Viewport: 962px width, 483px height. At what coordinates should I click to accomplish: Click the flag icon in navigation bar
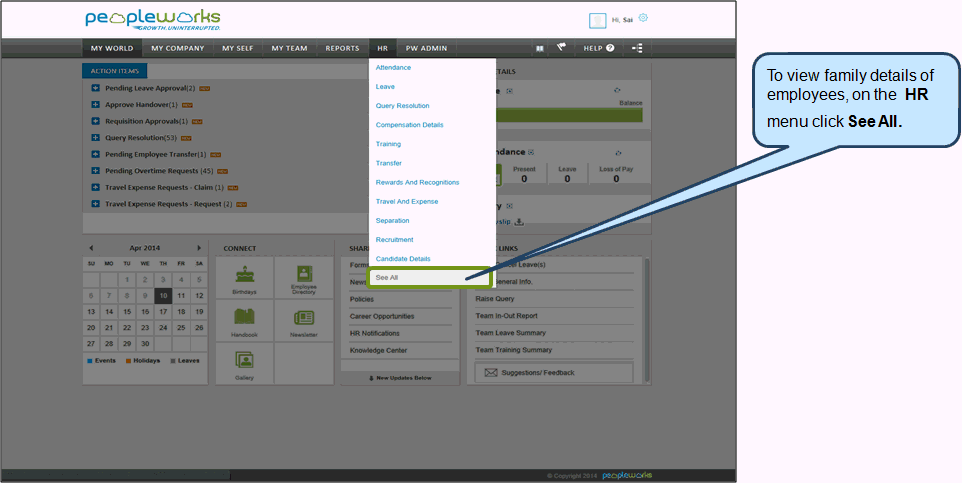(562, 47)
